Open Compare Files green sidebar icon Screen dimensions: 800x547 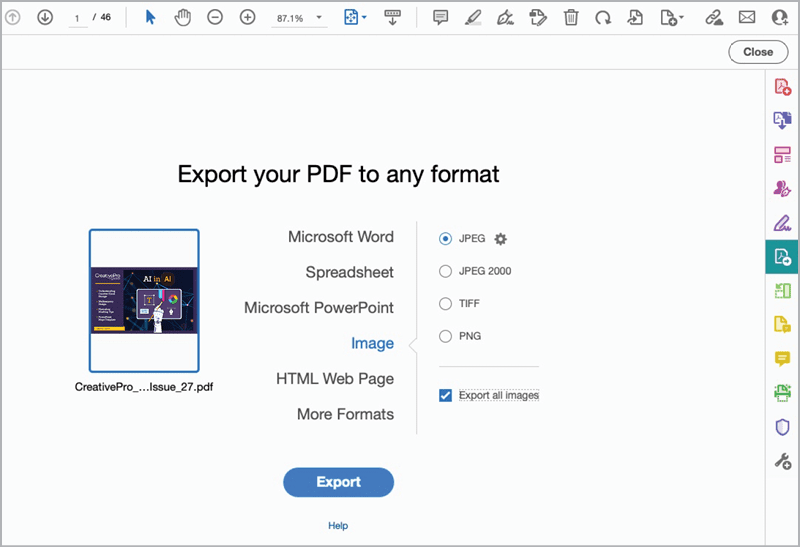[783, 291]
